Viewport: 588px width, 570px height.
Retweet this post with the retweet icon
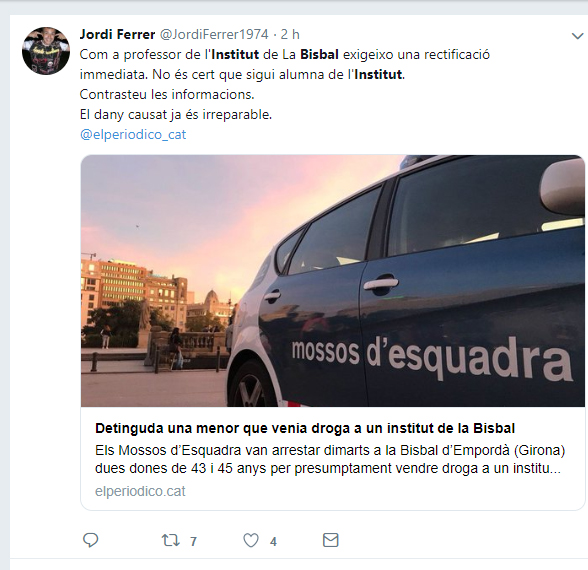click(x=171, y=540)
